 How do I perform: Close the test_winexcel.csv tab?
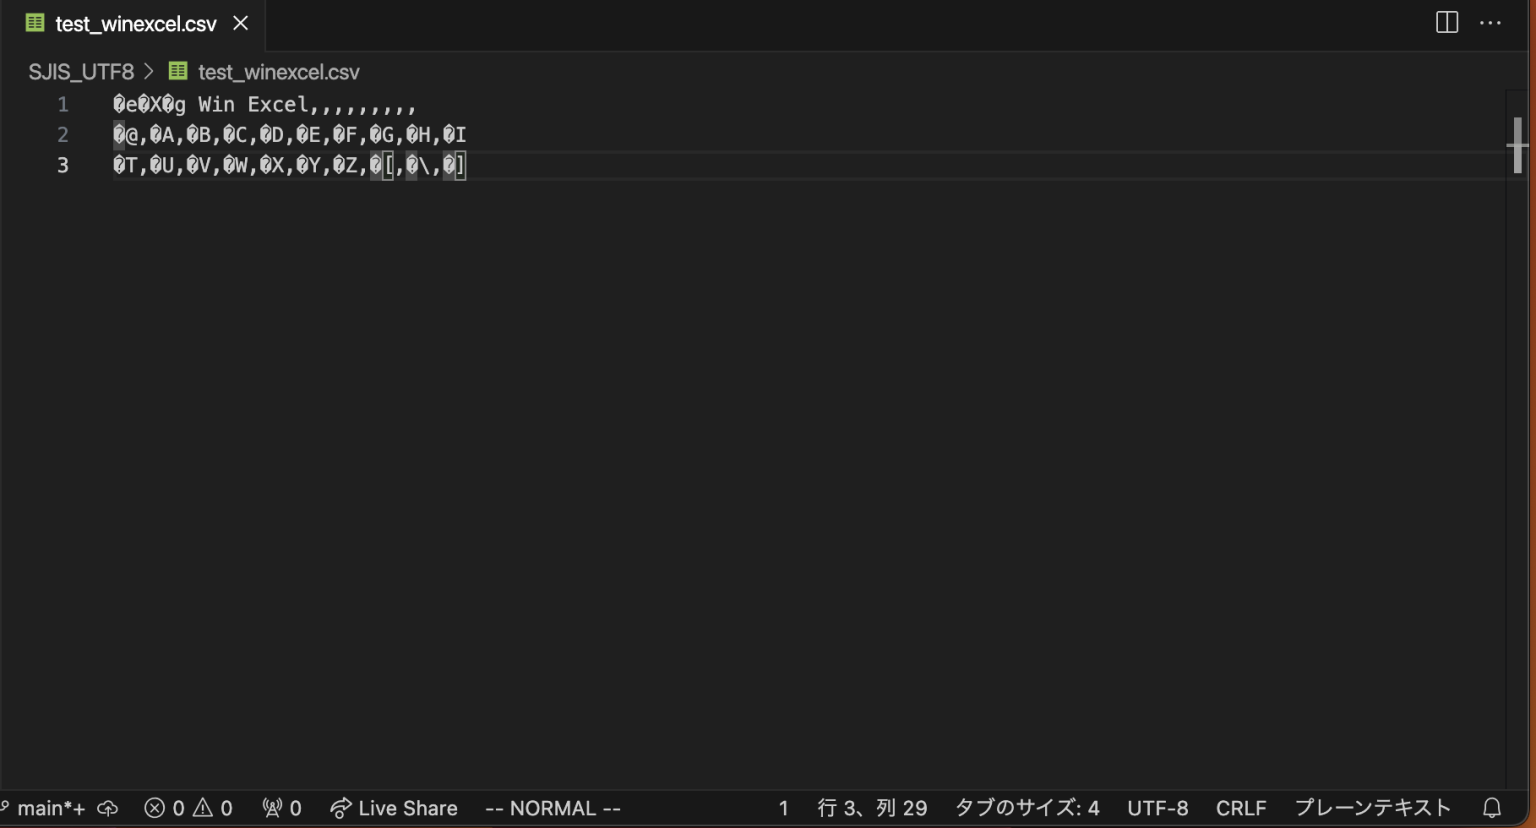(x=239, y=22)
